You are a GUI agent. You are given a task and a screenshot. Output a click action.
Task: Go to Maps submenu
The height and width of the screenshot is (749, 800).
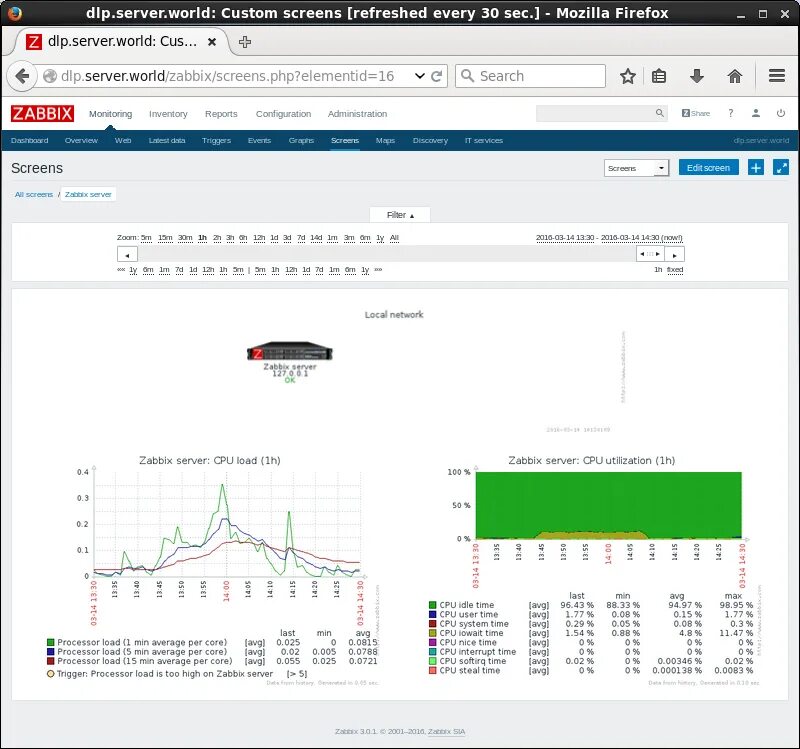(x=385, y=140)
